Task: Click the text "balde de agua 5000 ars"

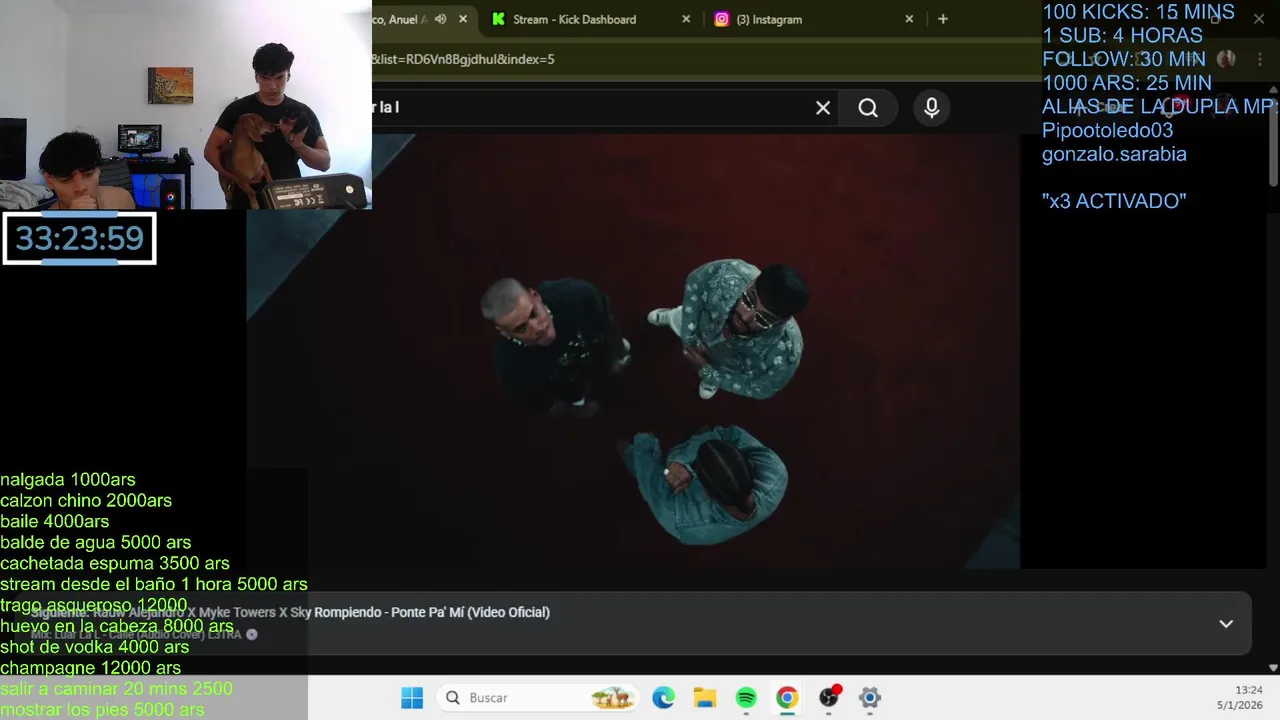Action: pos(96,543)
